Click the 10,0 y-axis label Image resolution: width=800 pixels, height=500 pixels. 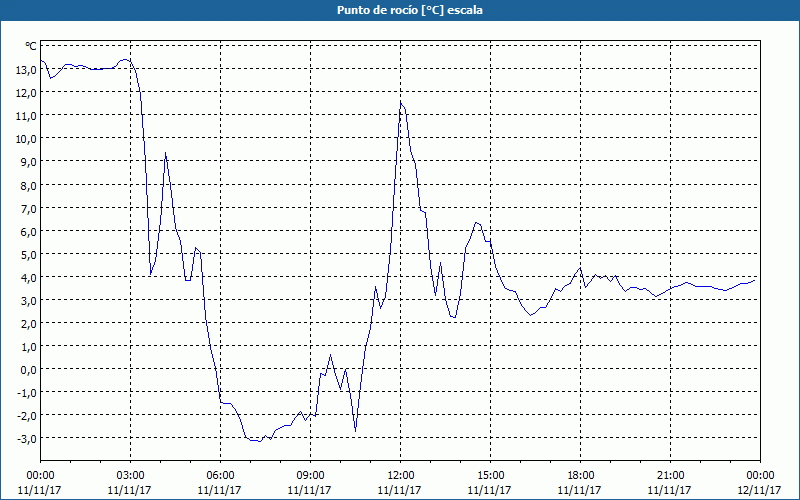26,139
